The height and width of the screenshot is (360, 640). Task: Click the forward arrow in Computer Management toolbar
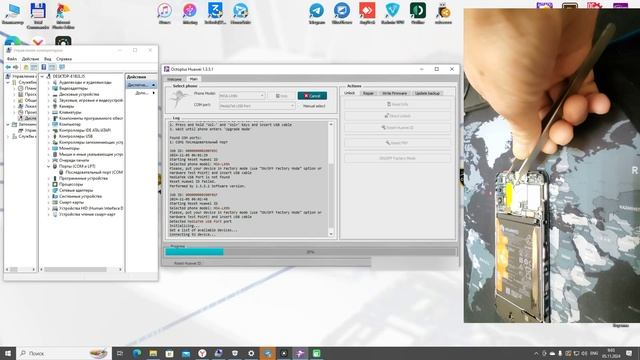[x=16, y=67]
